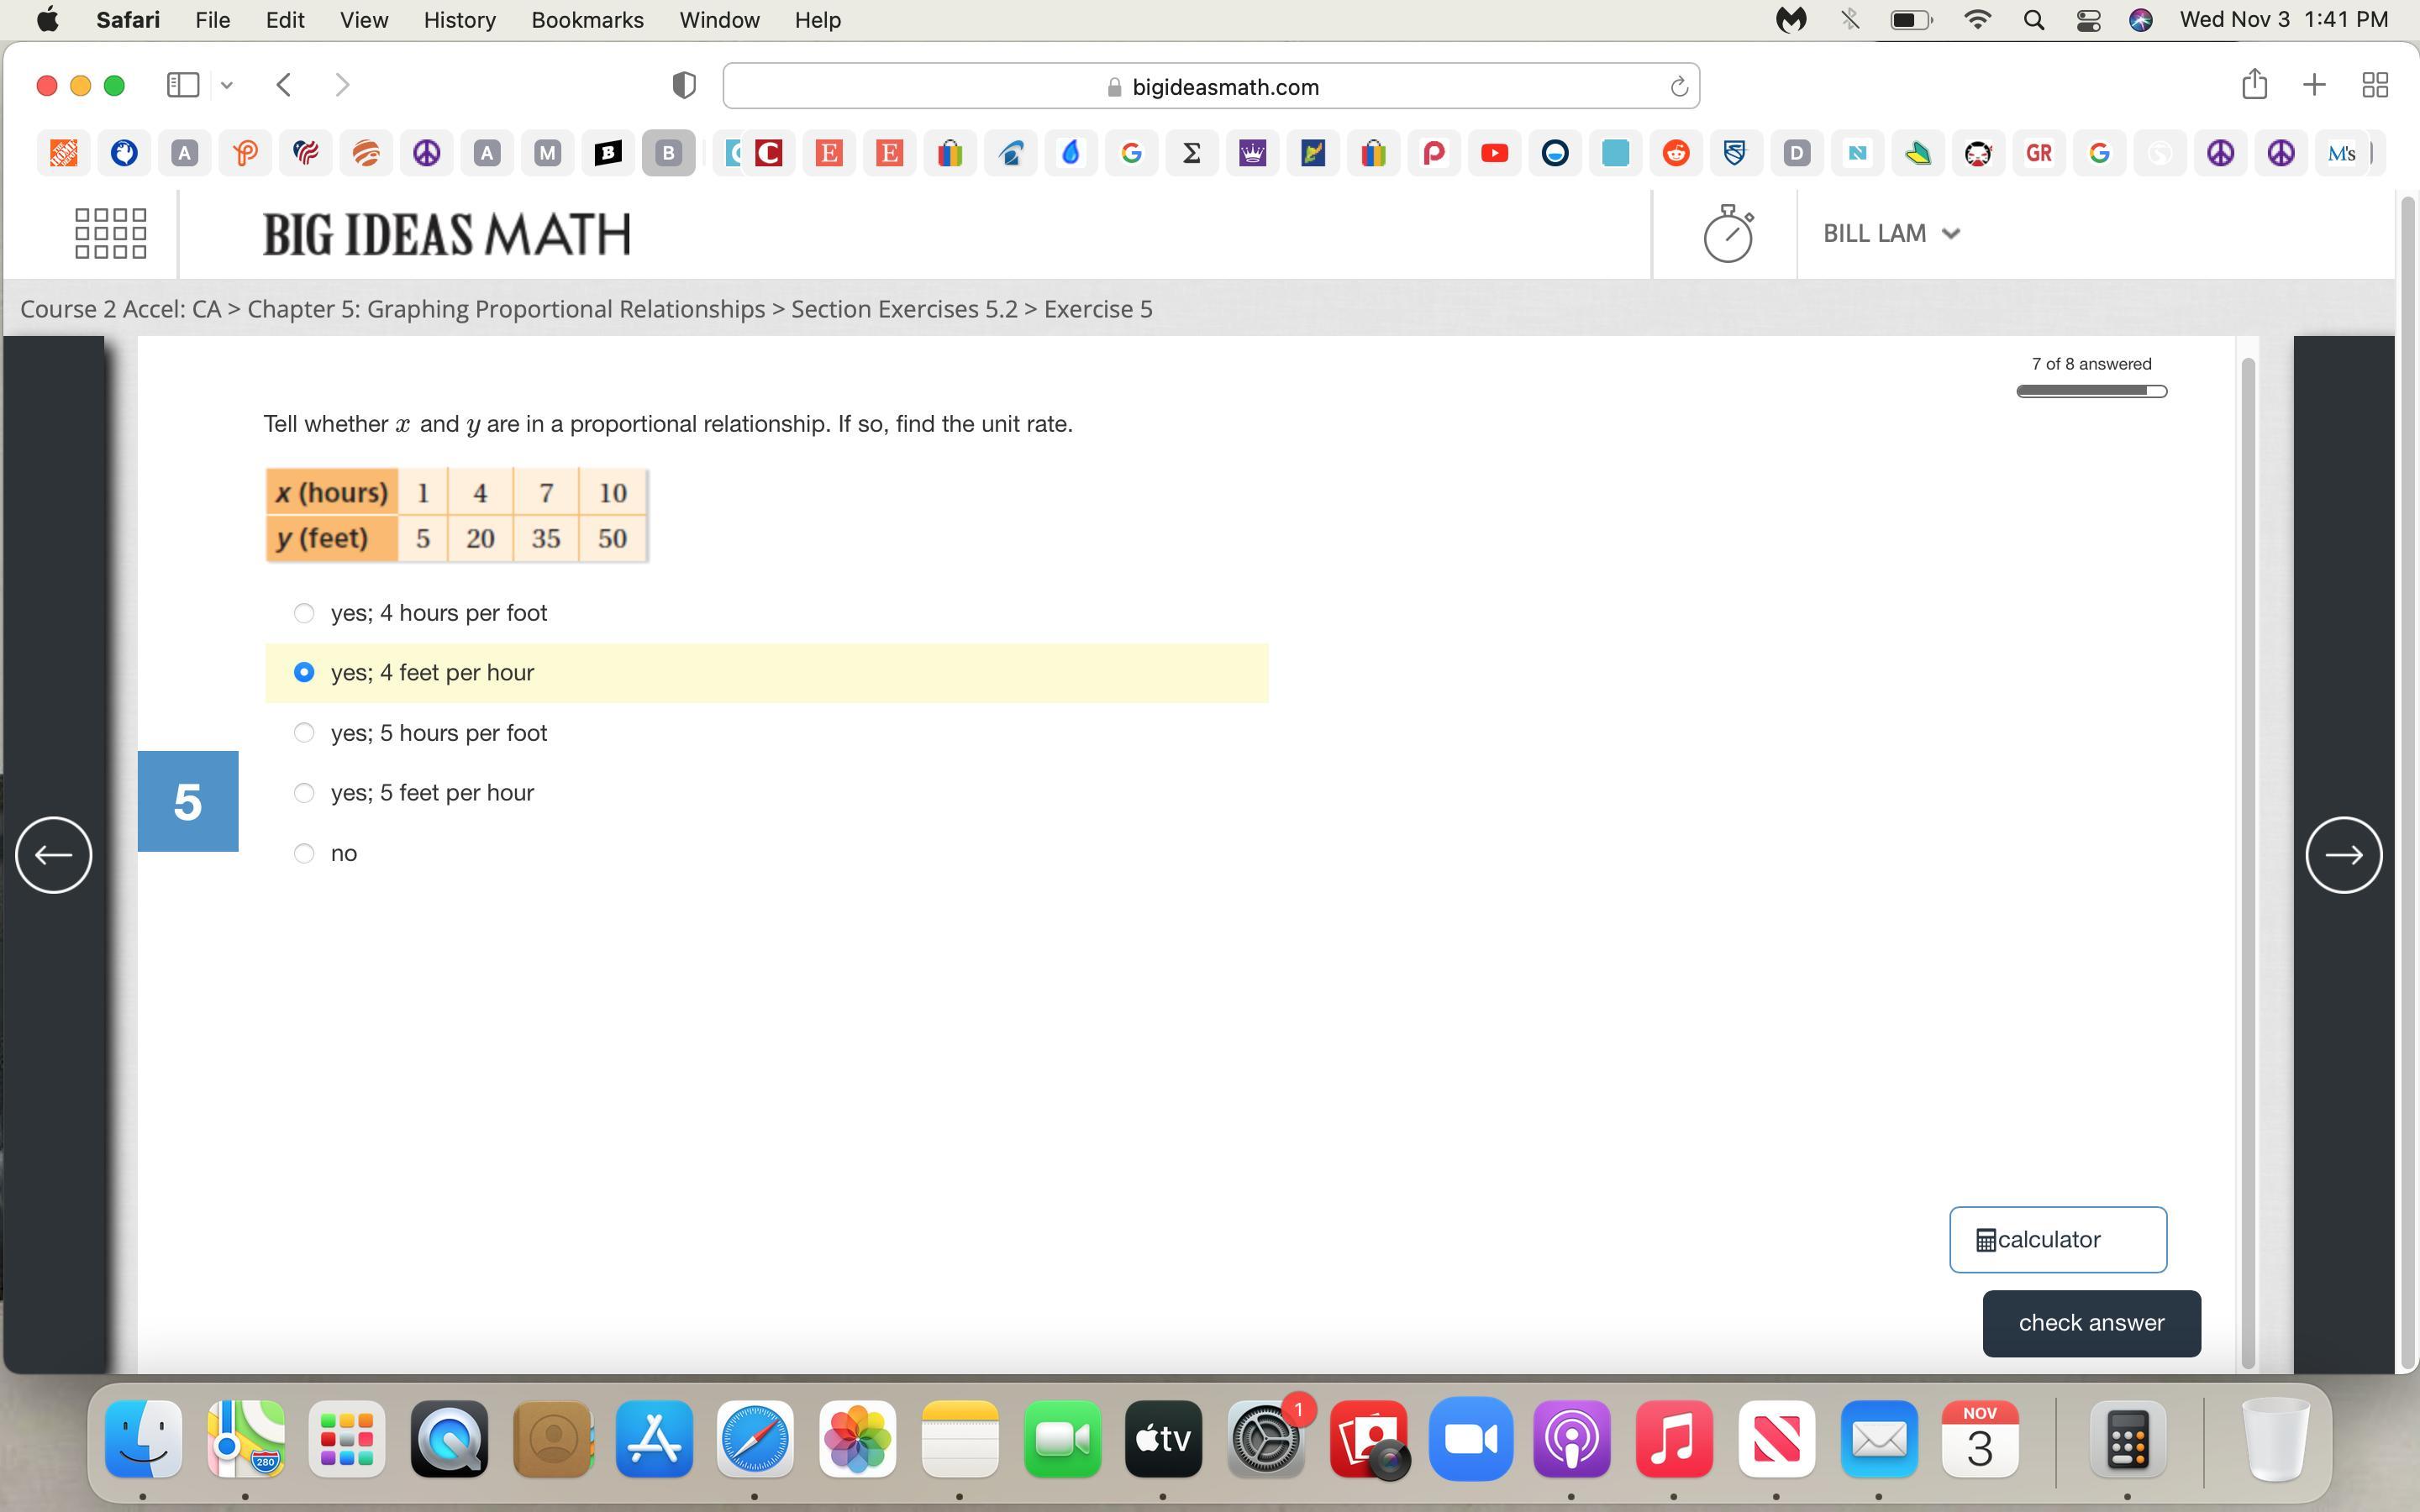Select "yes; 5 feet per hour" option
Image resolution: width=2420 pixels, height=1512 pixels.
click(x=304, y=793)
